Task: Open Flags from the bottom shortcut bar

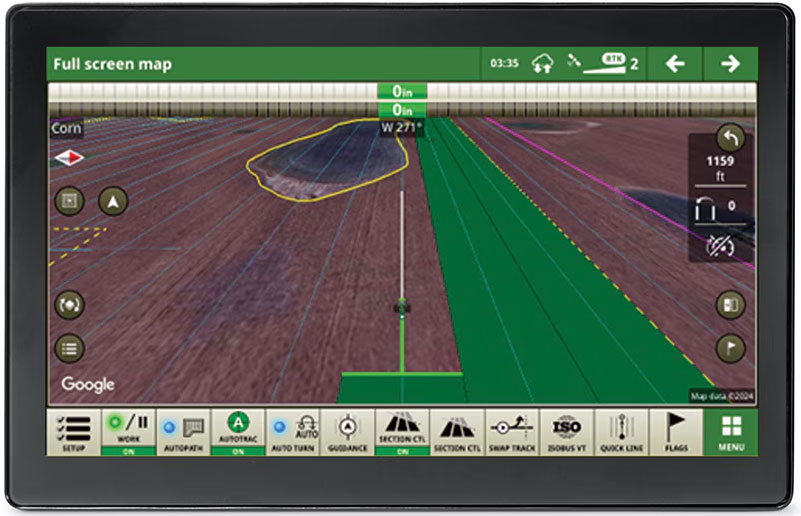Action: coord(677,433)
